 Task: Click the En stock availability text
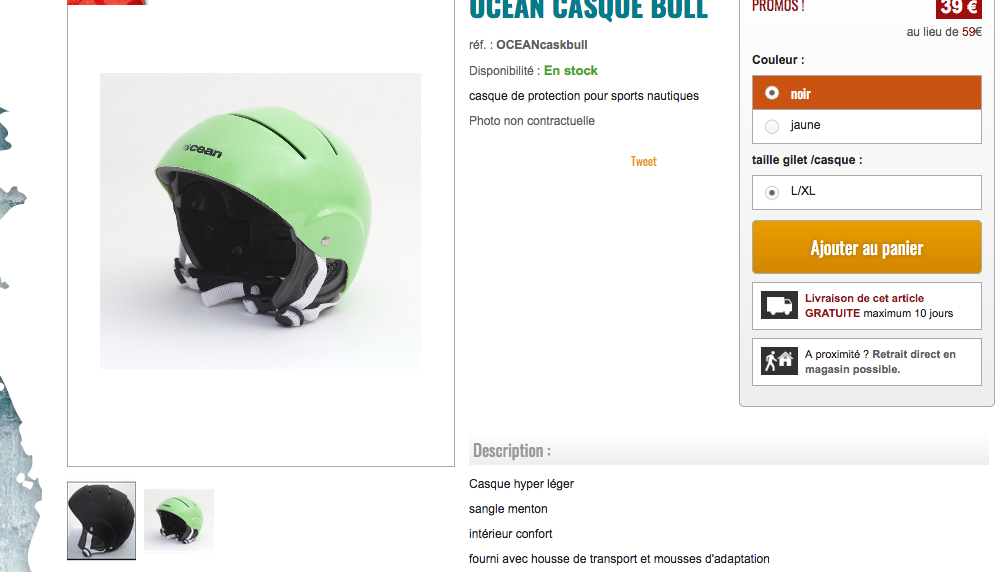(x=571, y=71)
